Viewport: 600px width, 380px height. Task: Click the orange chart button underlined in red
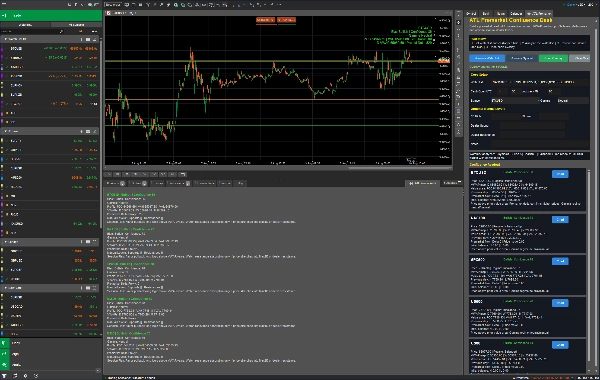pyautogui.click(x=266, y=20)
